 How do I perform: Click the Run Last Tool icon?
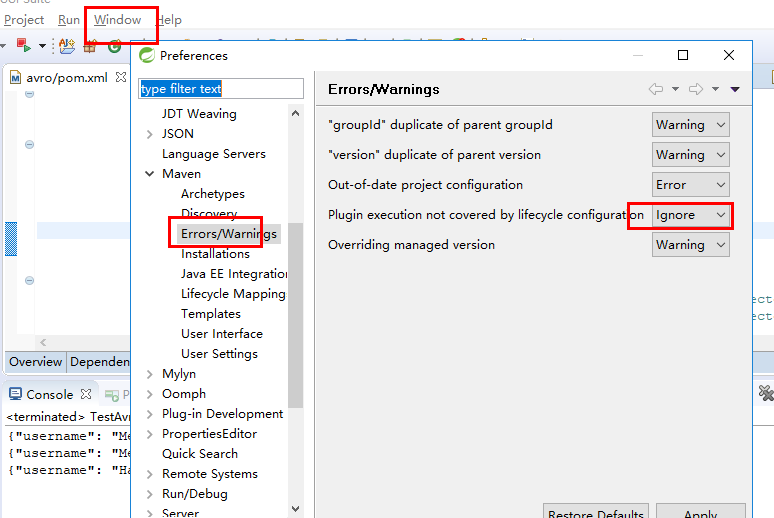click(23, 45)
